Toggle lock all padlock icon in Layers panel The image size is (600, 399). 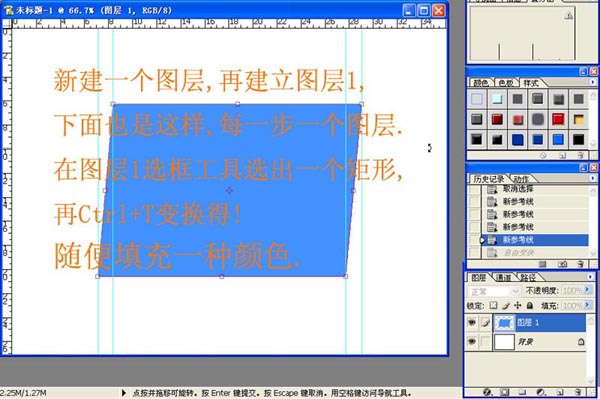[x=530, y=305]
